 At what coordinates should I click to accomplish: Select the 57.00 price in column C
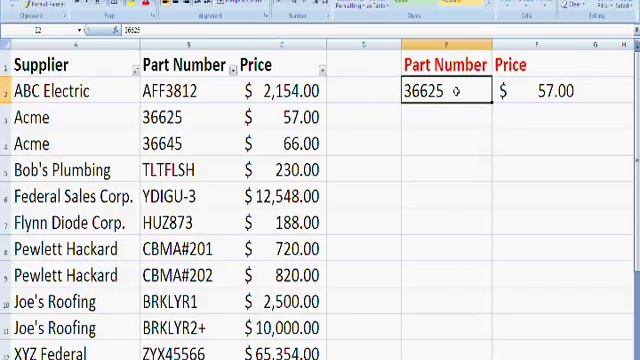[x=282, y=117]
